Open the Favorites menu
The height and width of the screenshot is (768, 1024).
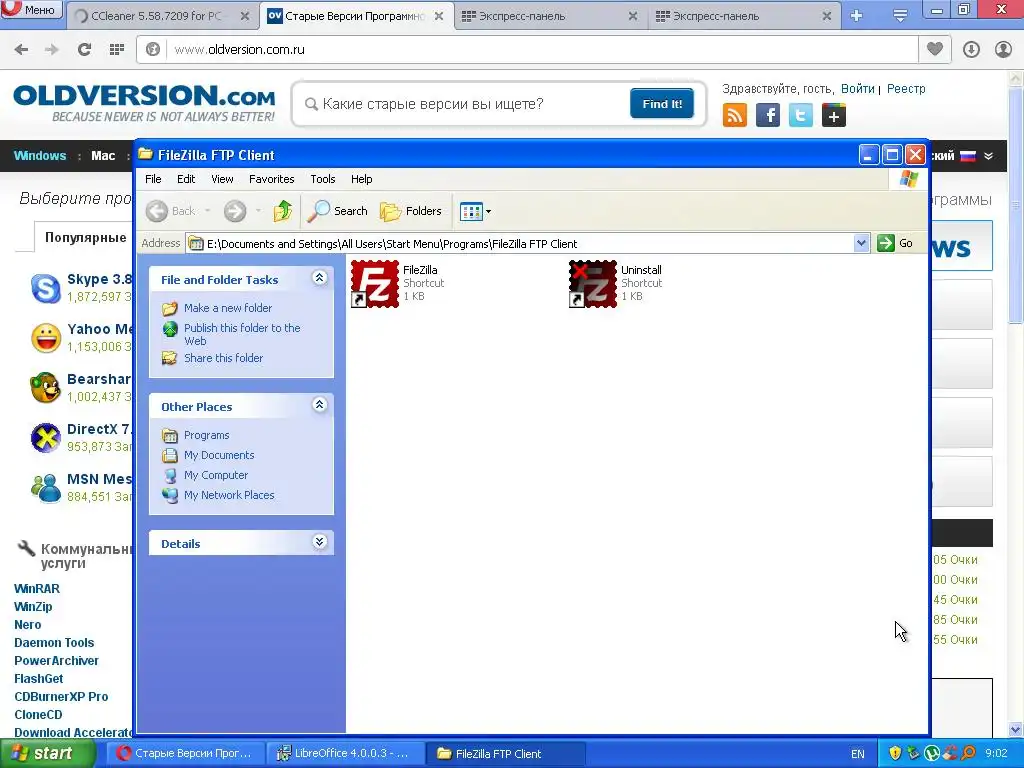272,179
